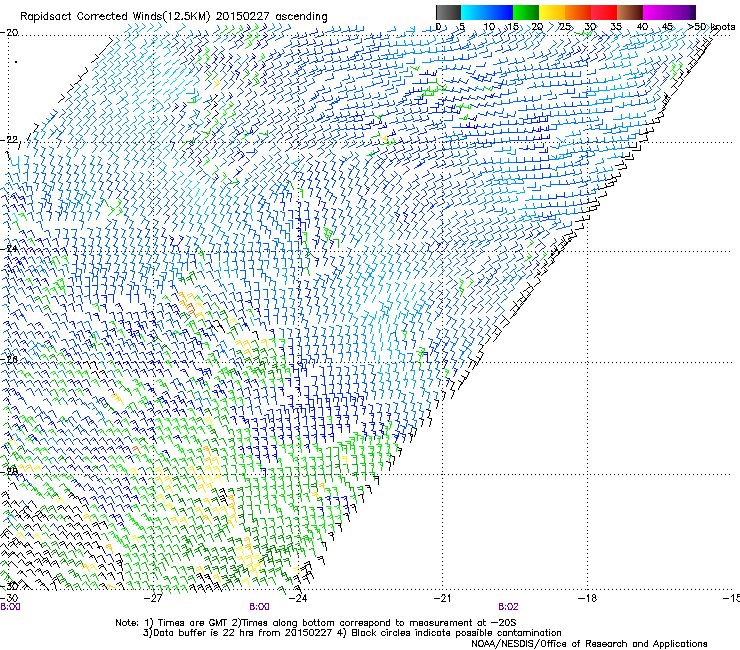The width and height of the screenshot is (740, 650).
Task: Click the 'Rapidscat Corrected Winds(12.5KM)' title text
Action: 116,17
